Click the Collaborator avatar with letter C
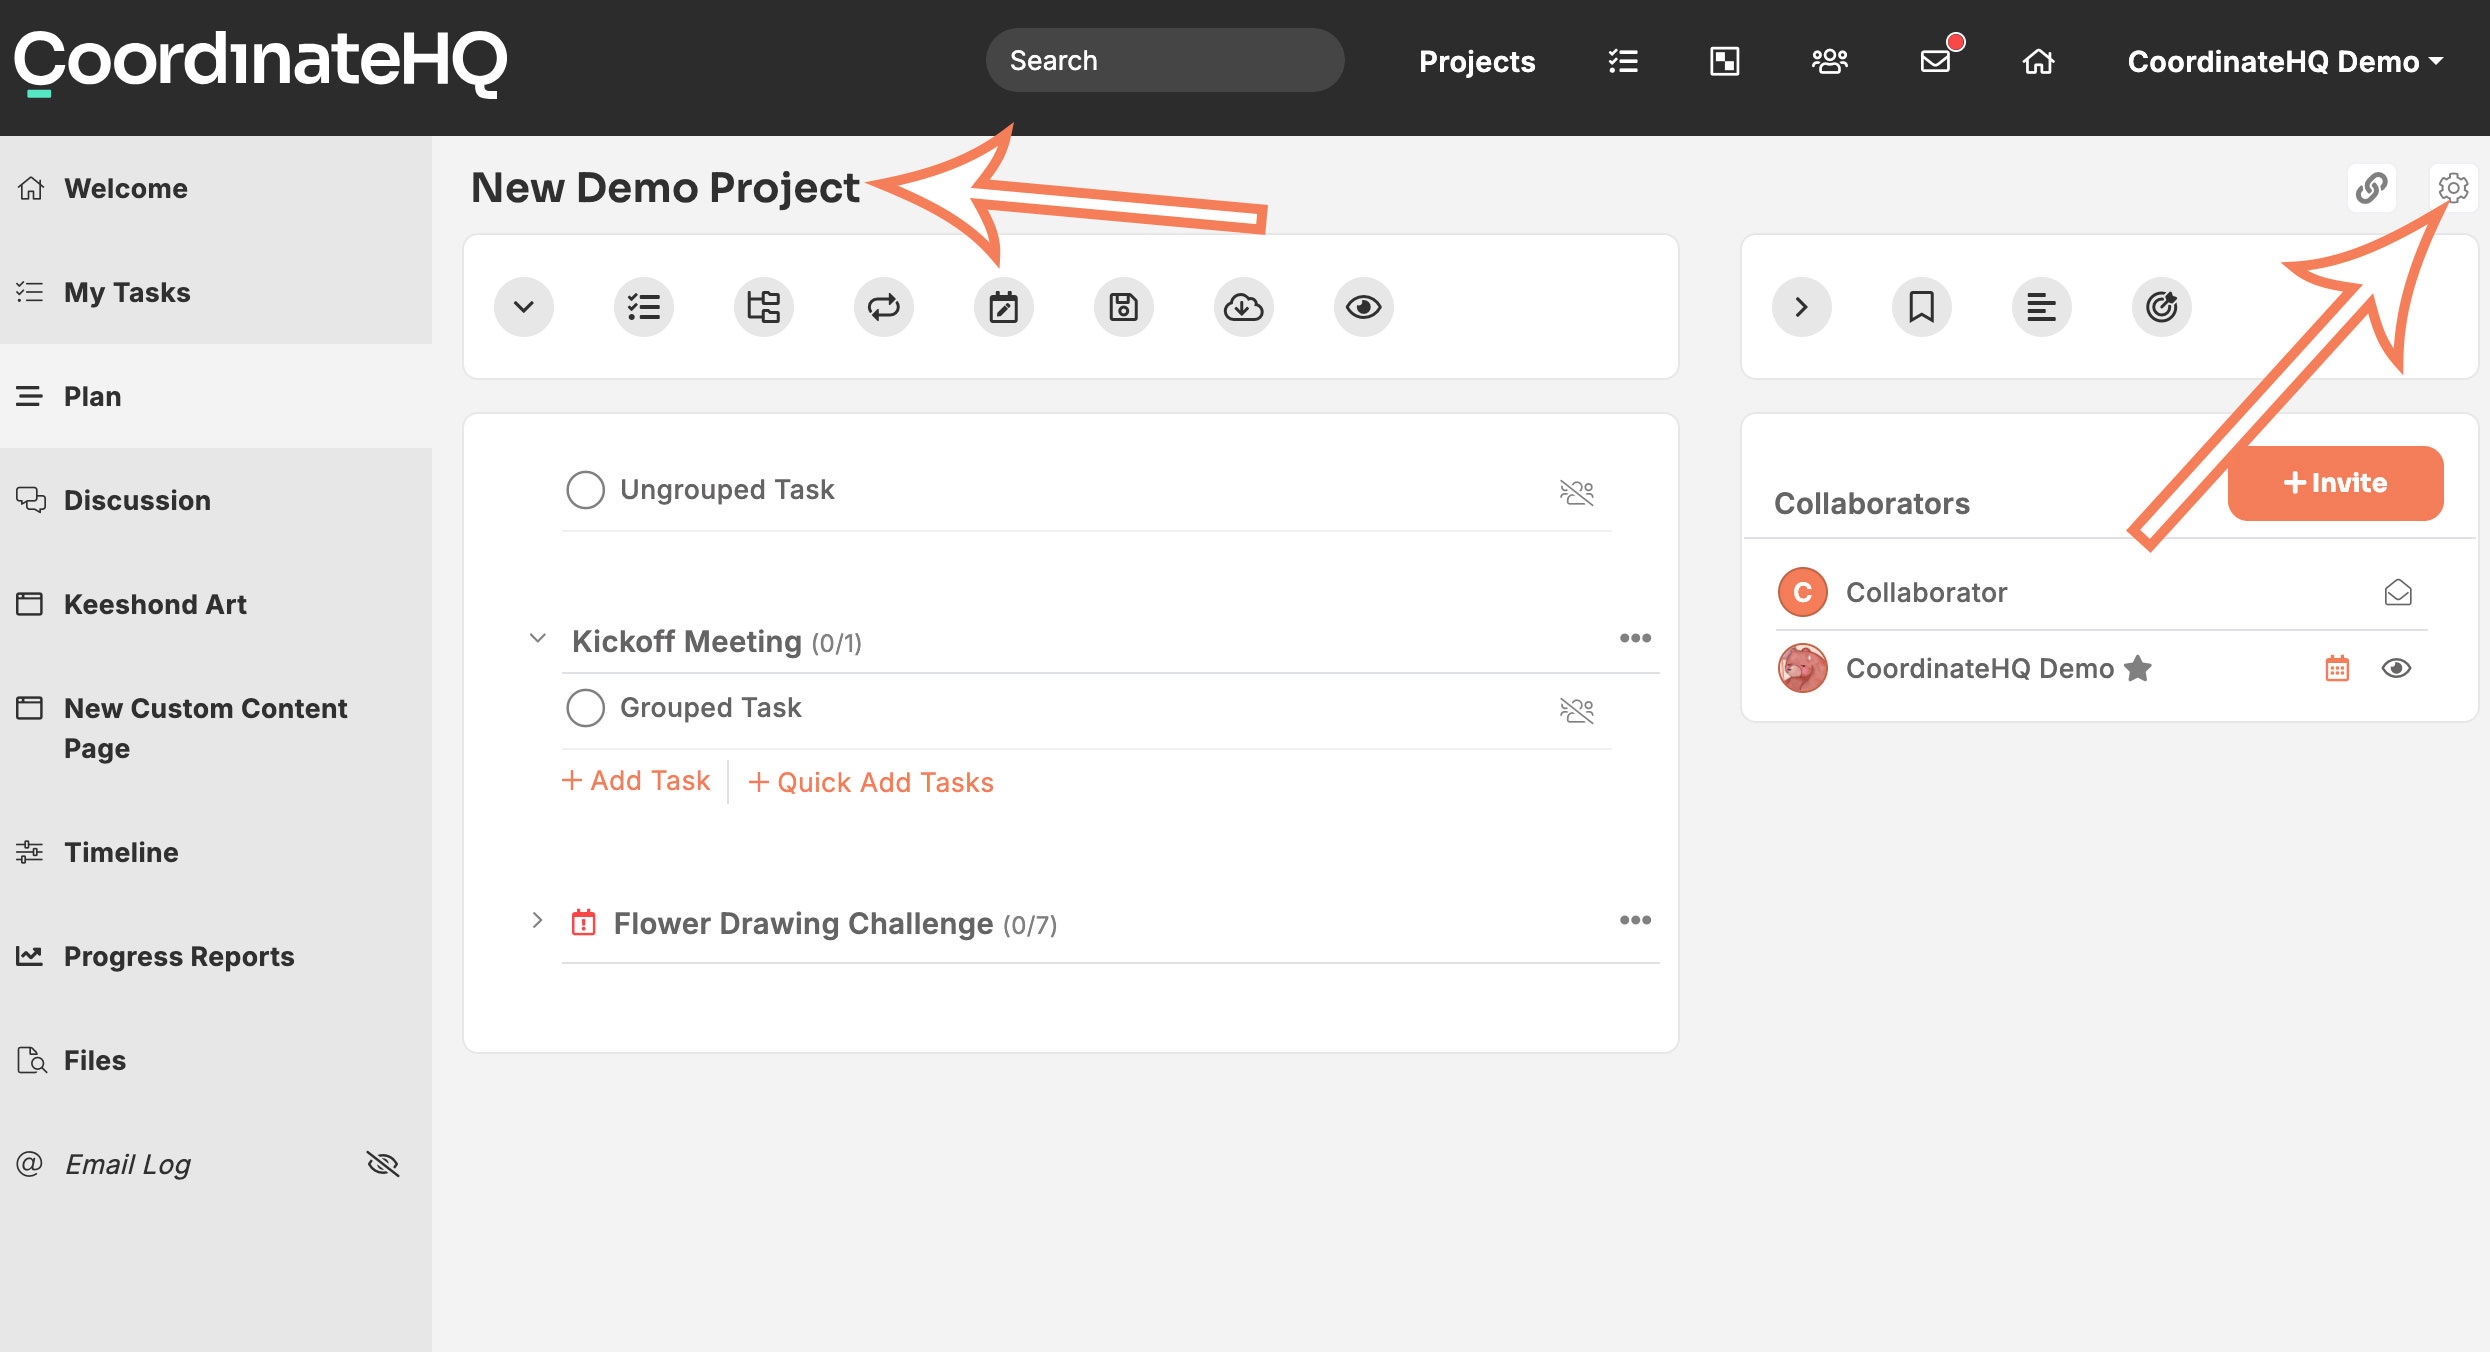 (x=1803, y=592)
